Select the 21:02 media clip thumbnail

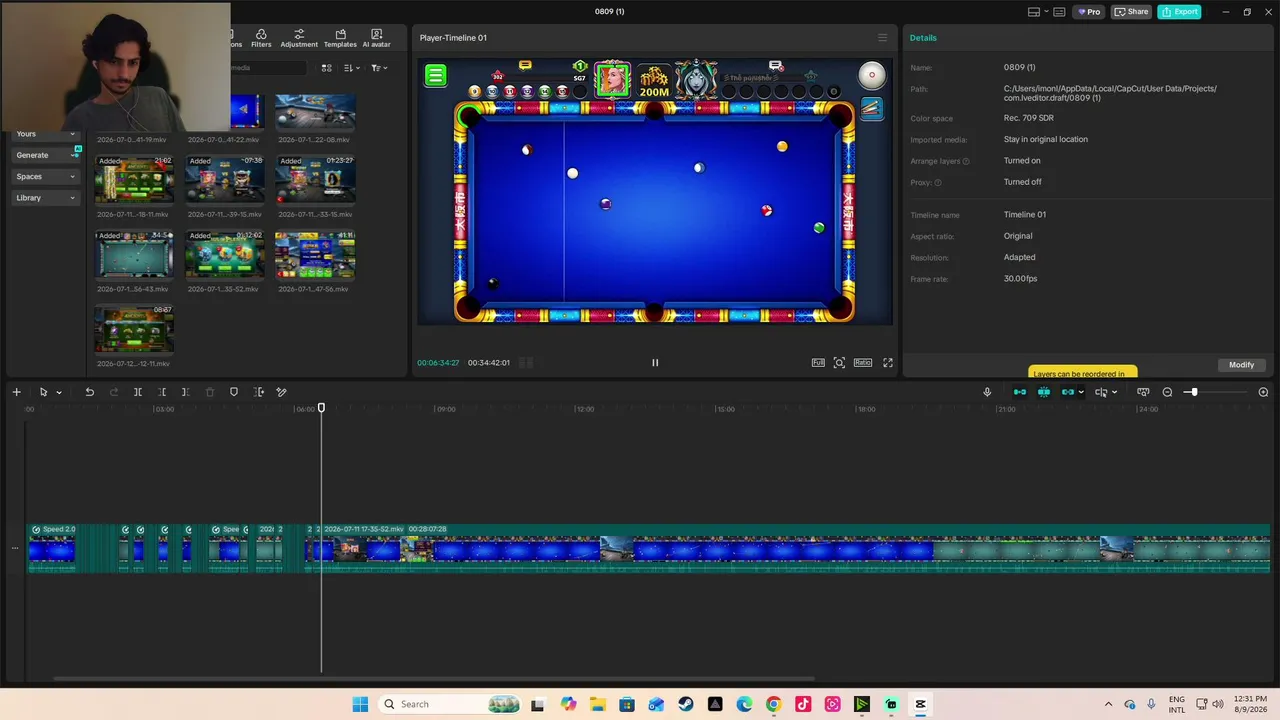coord(134,179)
